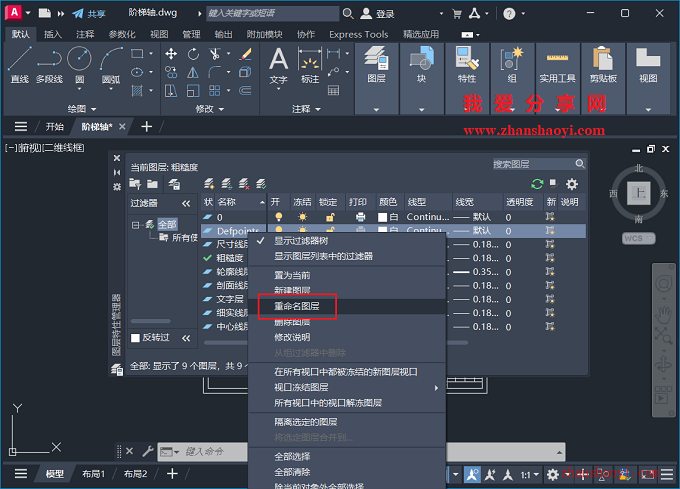Switch to the 开始 start file tab

(x=55, y=127)
